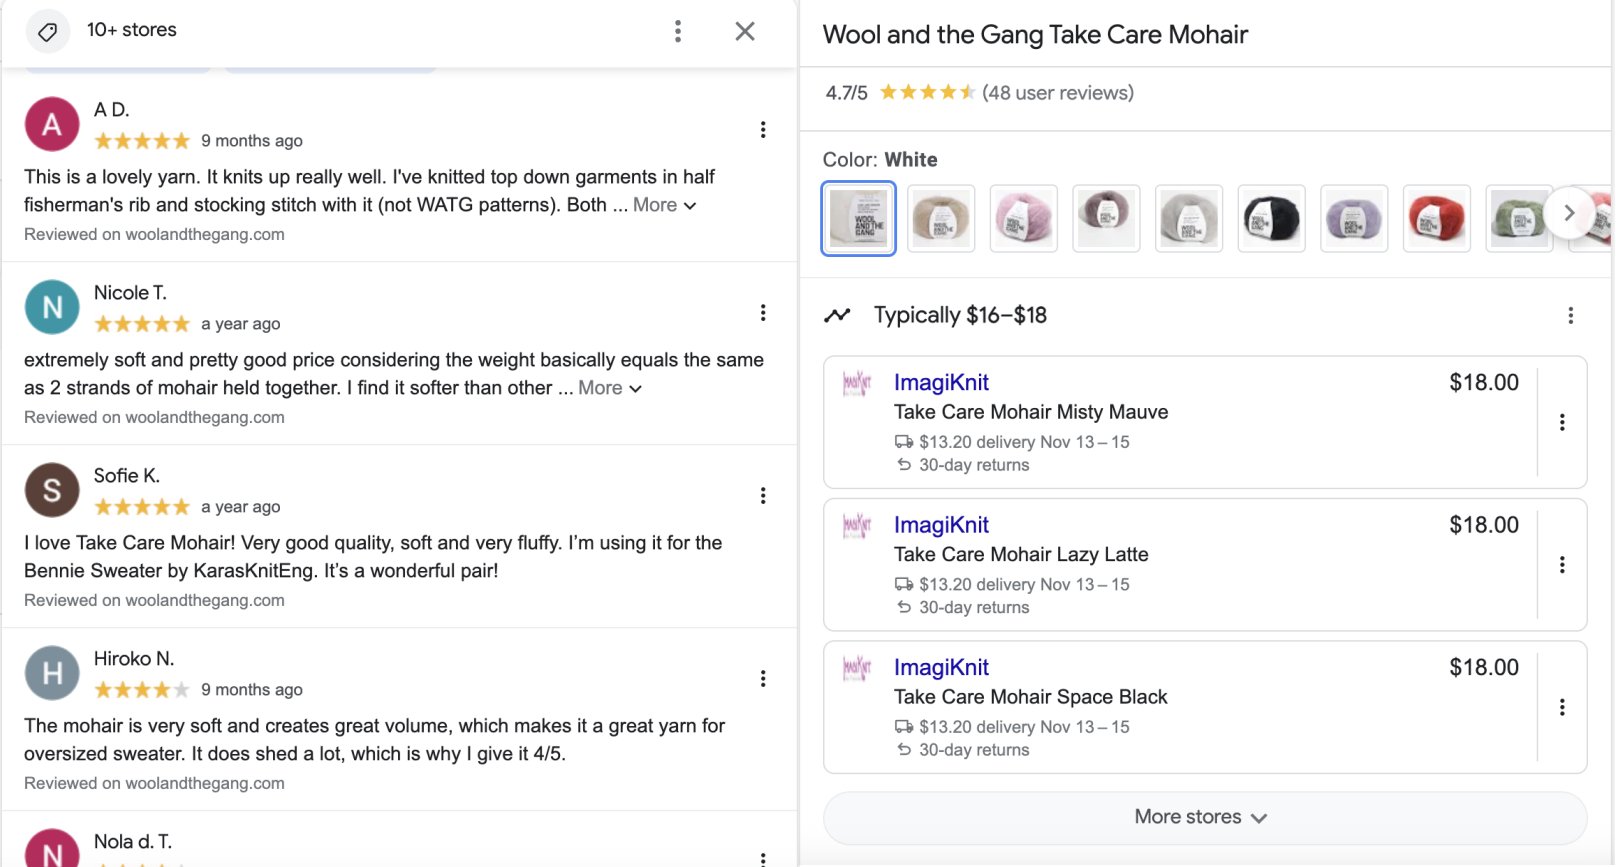The image size is (1616, 867).
Task: Pick the black yarn color swatch
Action: (1271, 218)
